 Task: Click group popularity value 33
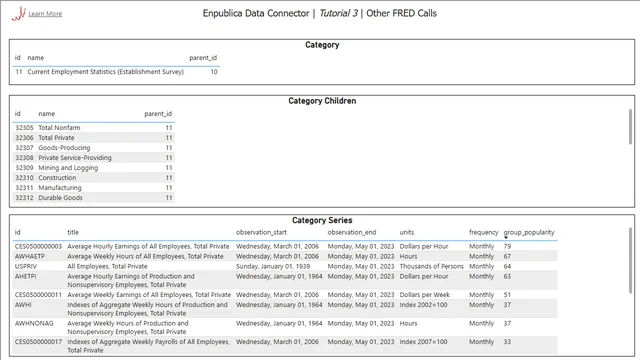pos(507,342)
